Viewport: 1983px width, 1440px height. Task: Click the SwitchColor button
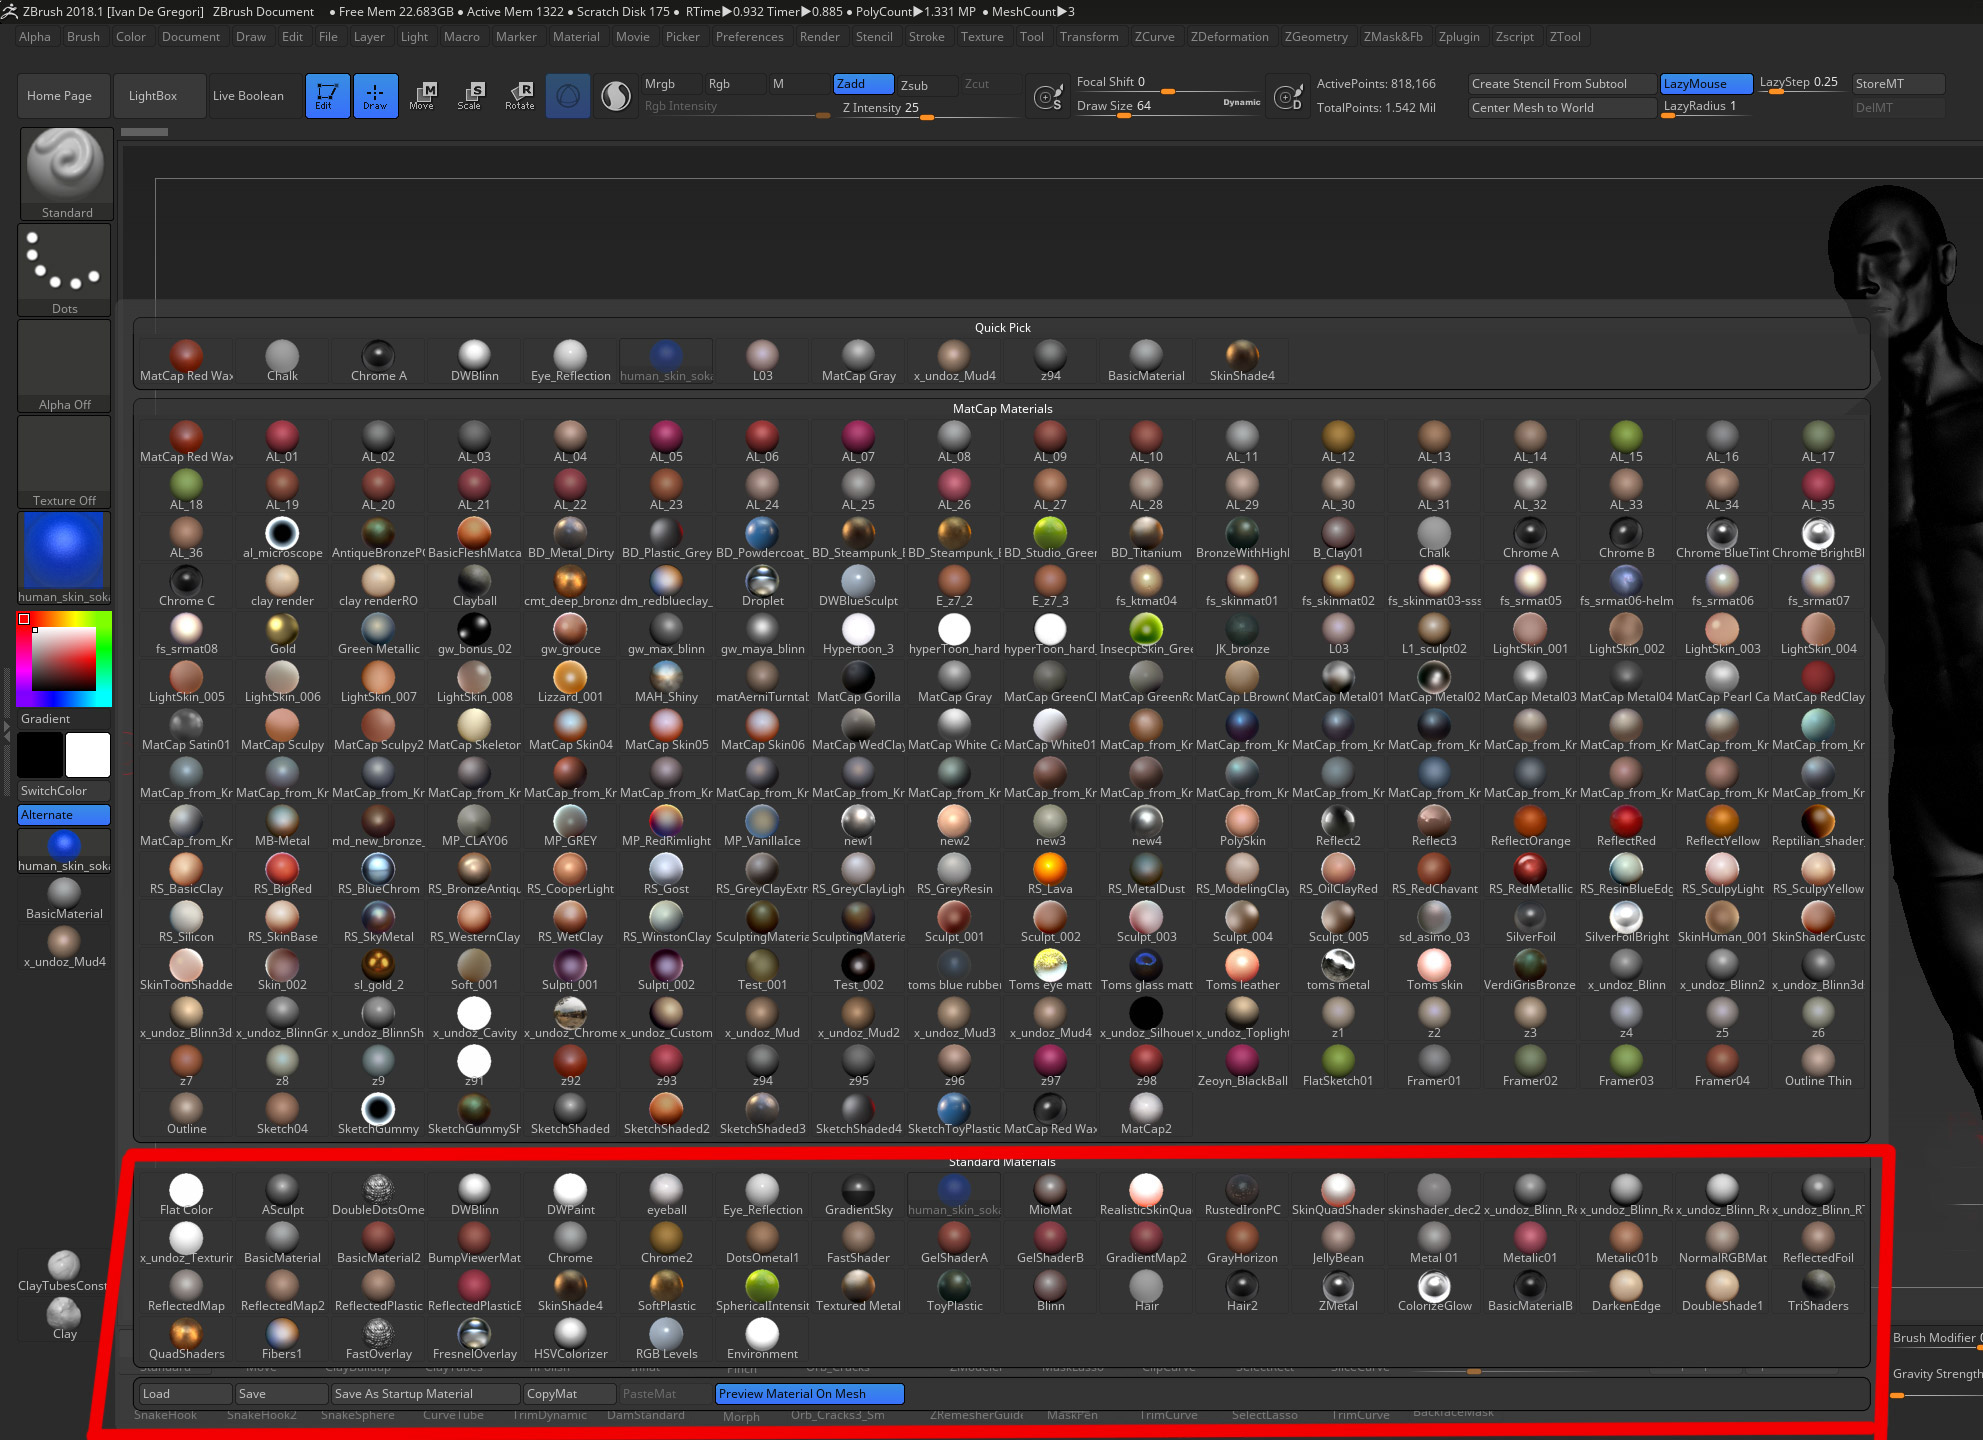(x=64, y=791)
